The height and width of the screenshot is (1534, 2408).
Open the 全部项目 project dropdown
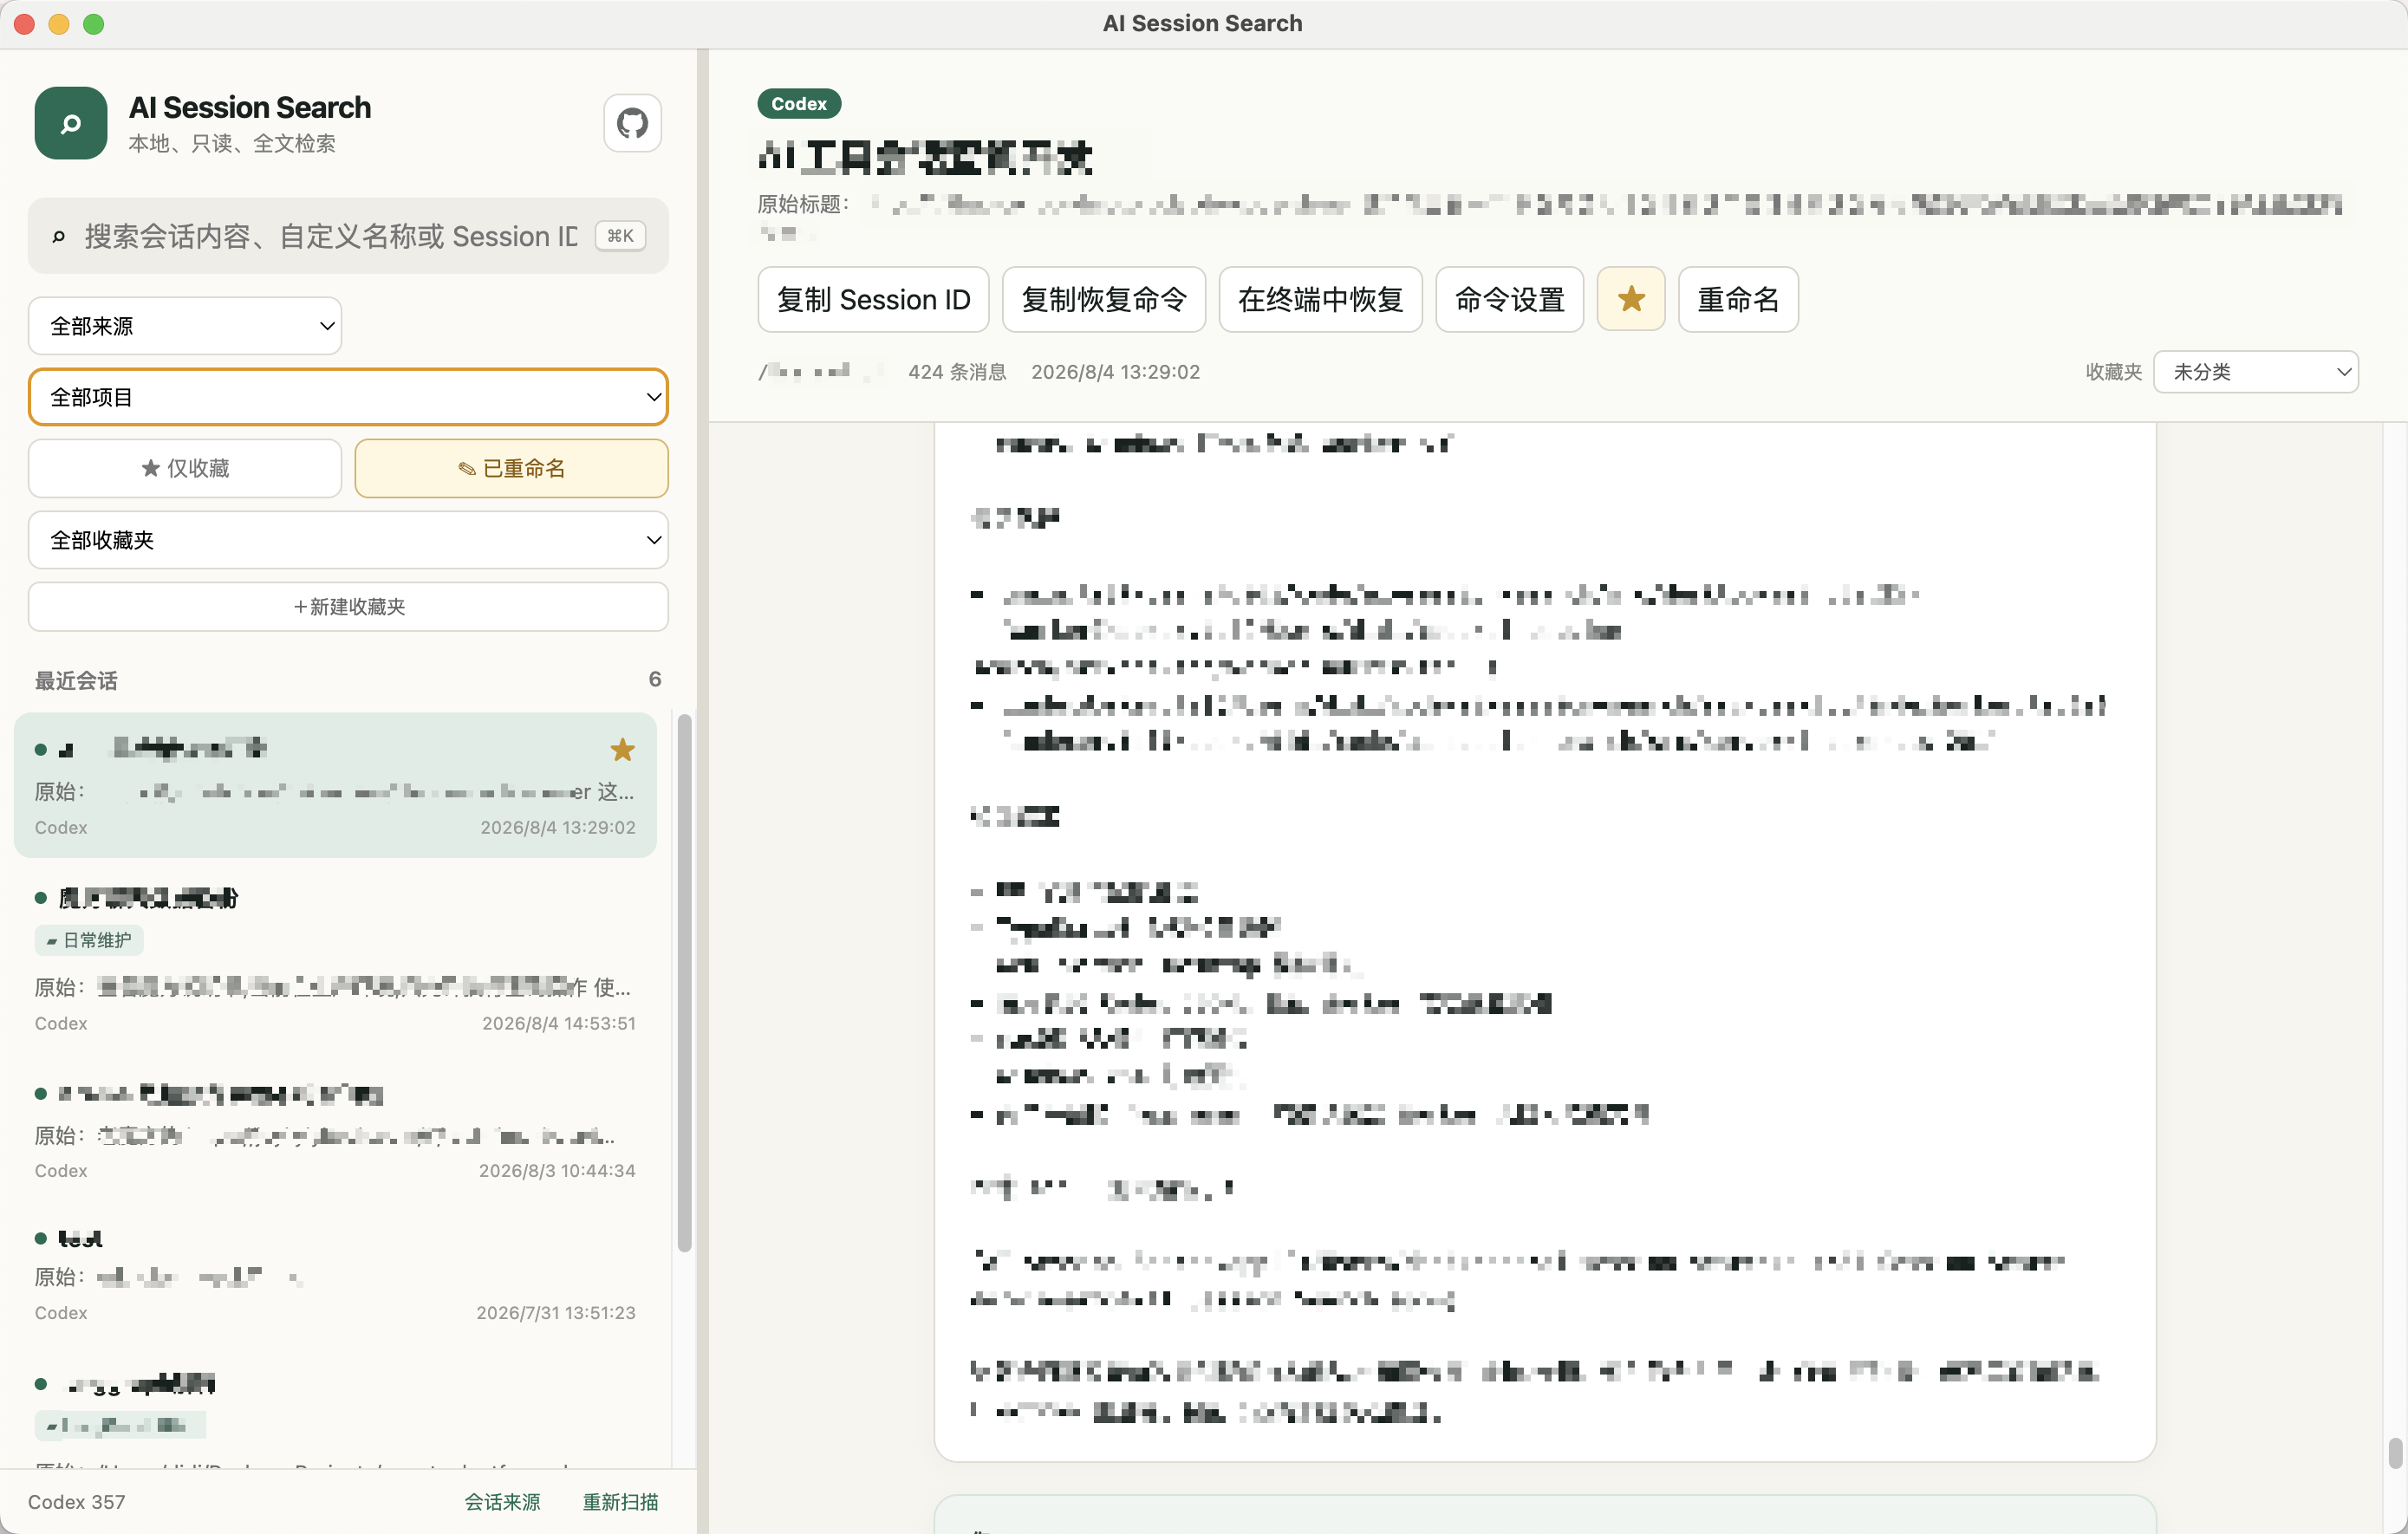click(x=348, y=397)
